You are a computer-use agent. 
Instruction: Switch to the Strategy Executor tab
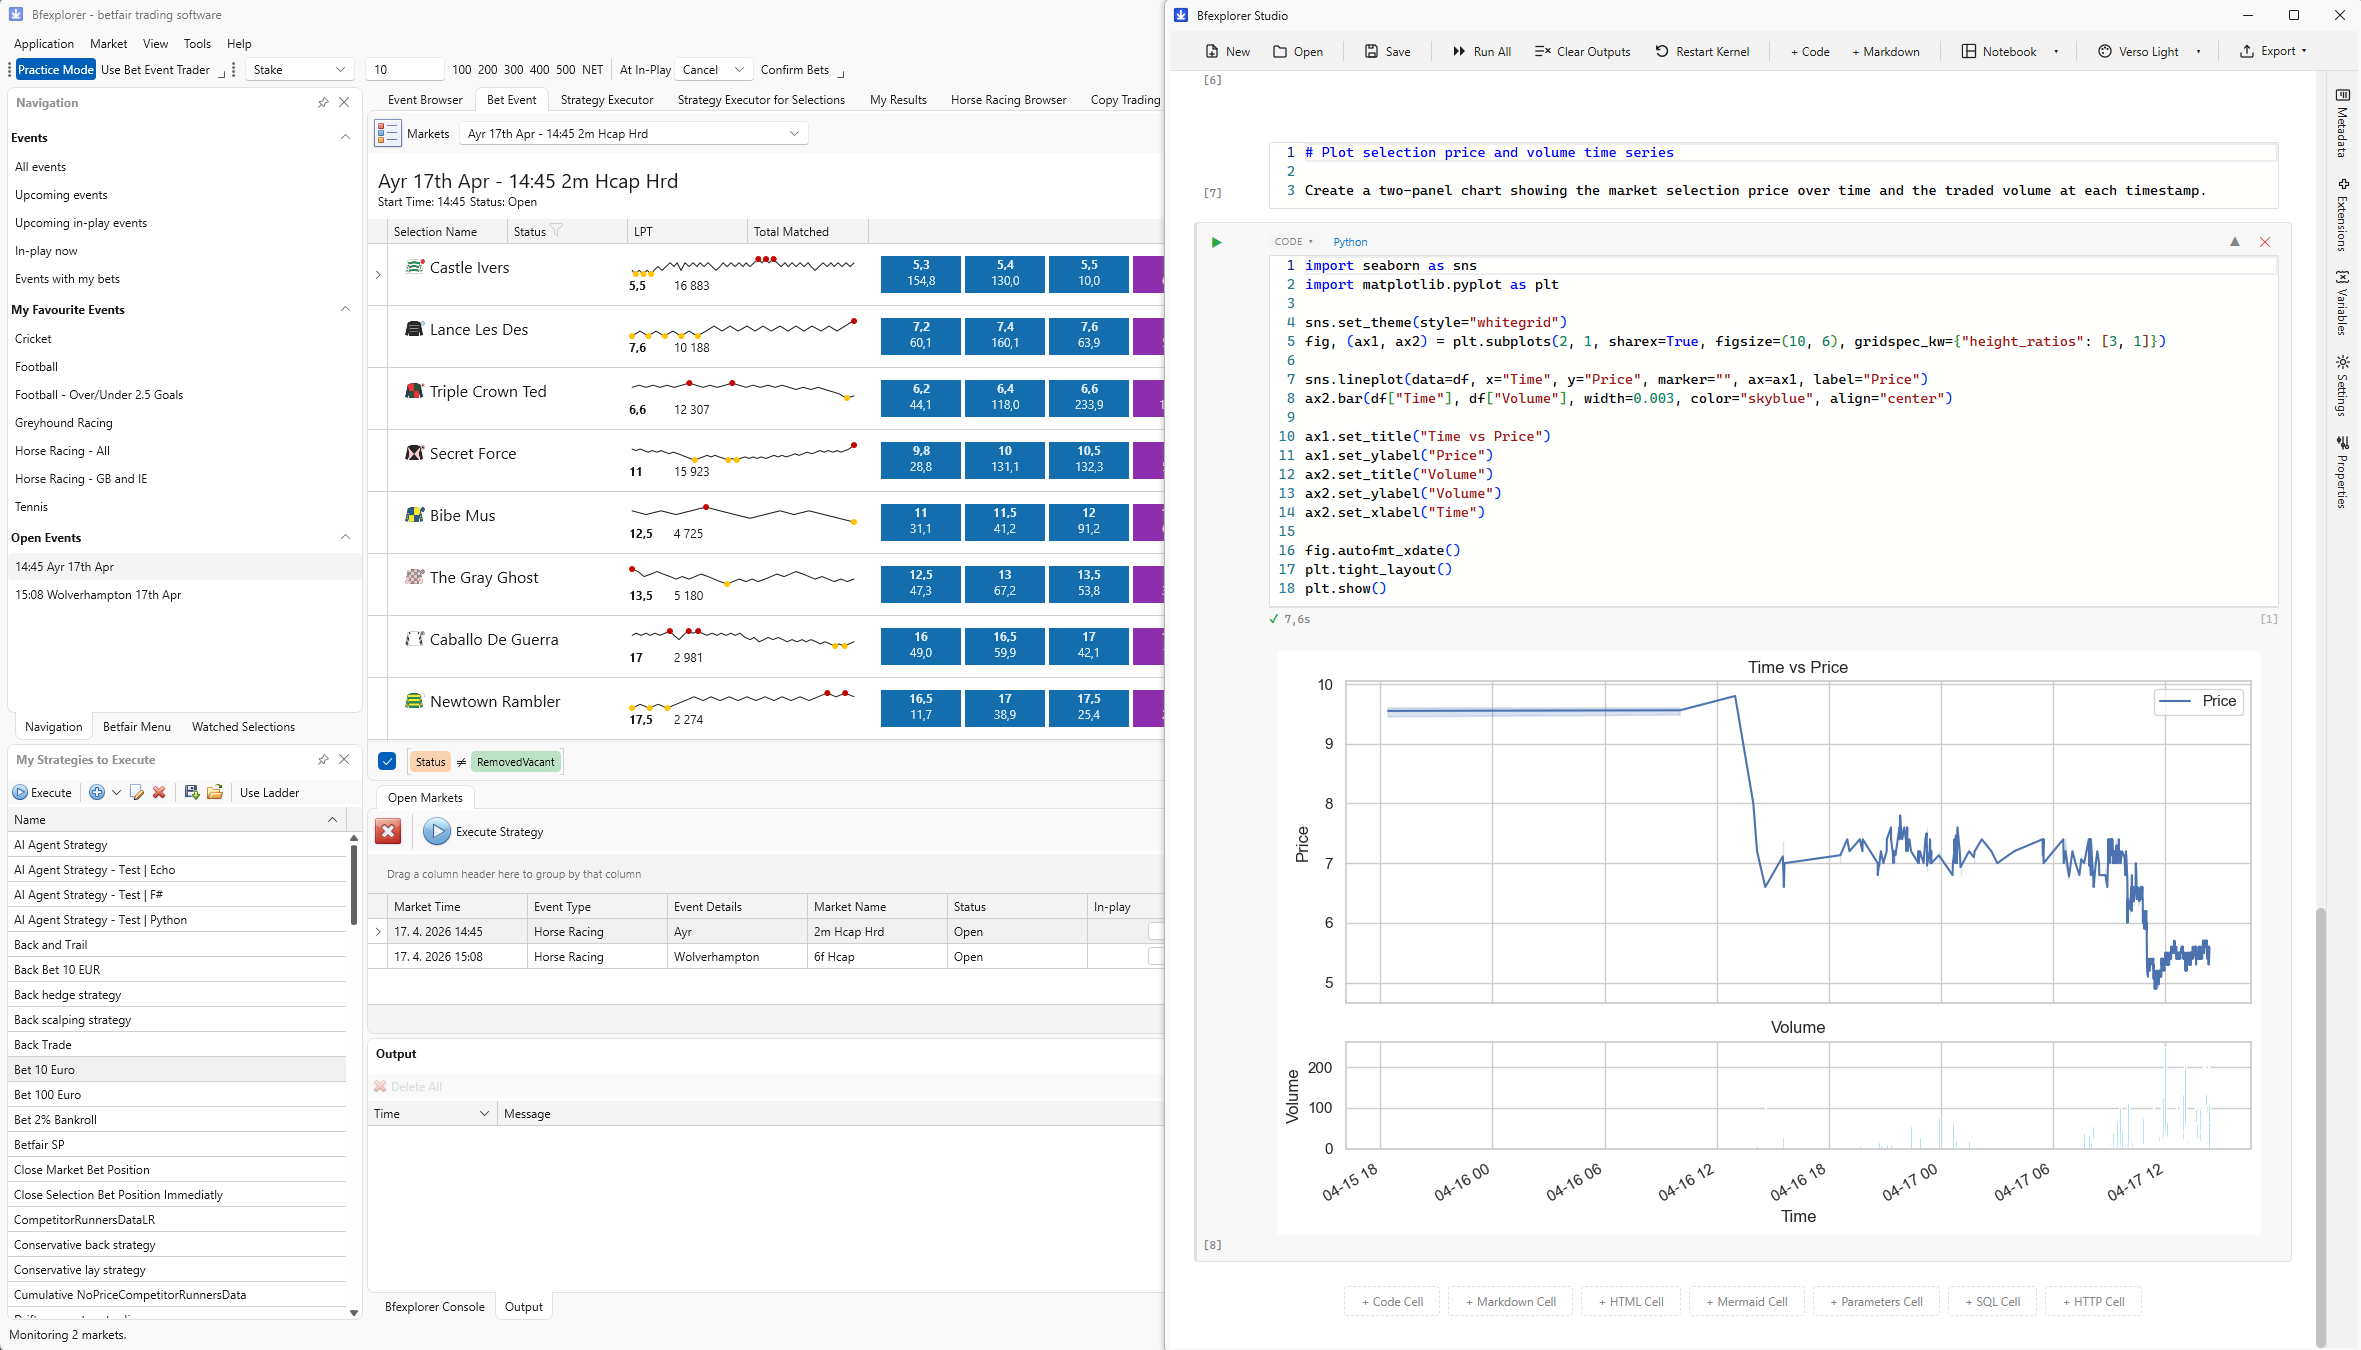tap(606, 100)
